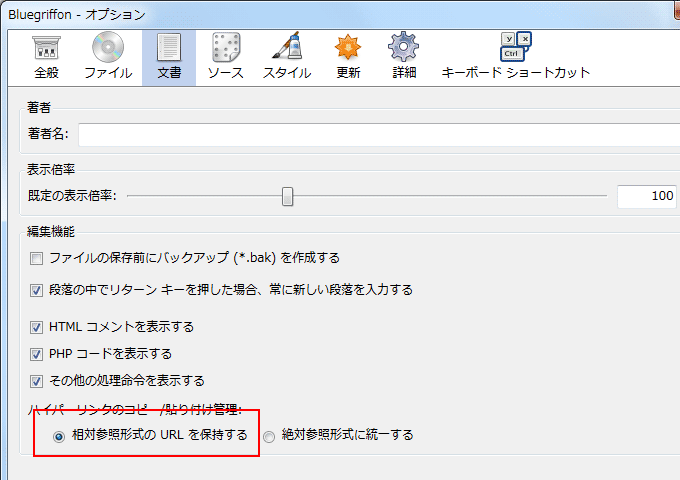680x480 pixels.
Task: Toggle HTML コメントを表示する checkbox
Action: 36,327
